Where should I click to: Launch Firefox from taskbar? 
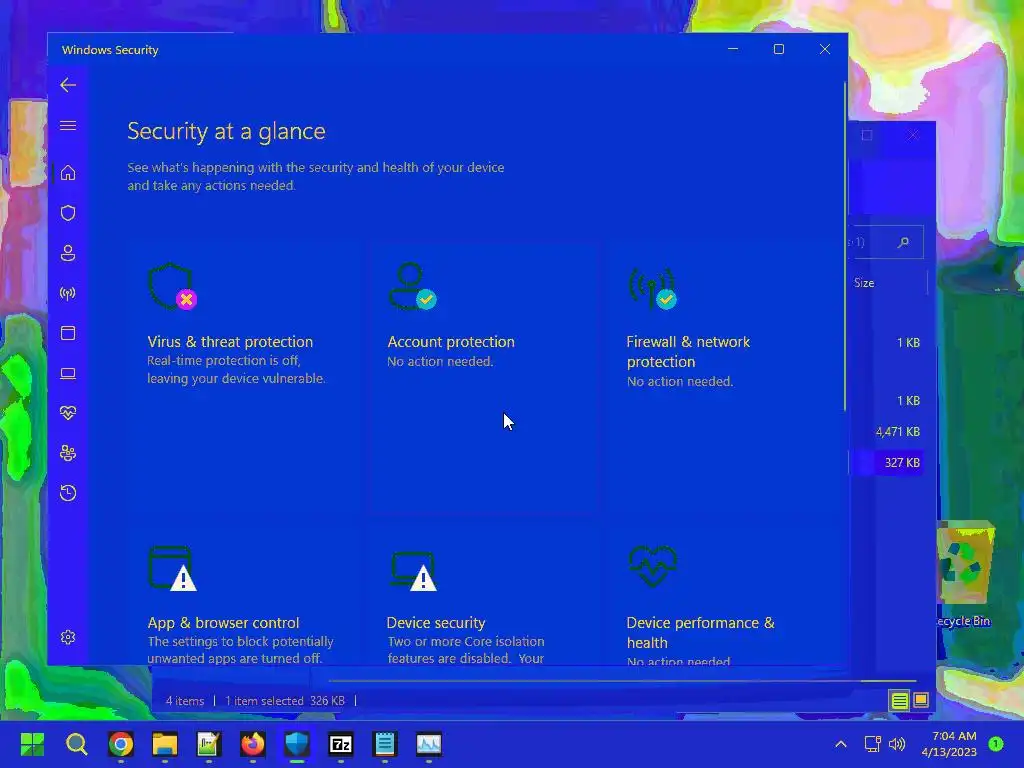click(253, 744)
